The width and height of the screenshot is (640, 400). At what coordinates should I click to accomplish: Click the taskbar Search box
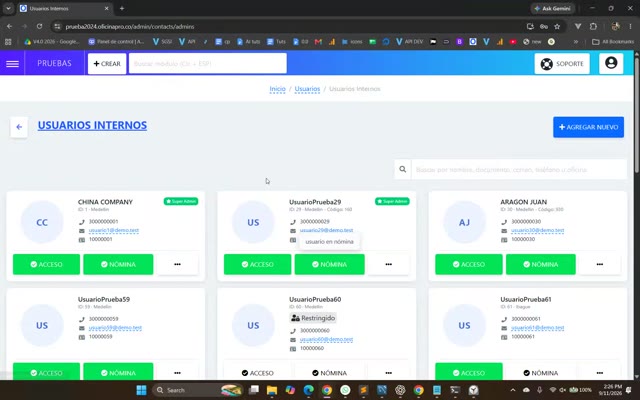click(198, 390)
